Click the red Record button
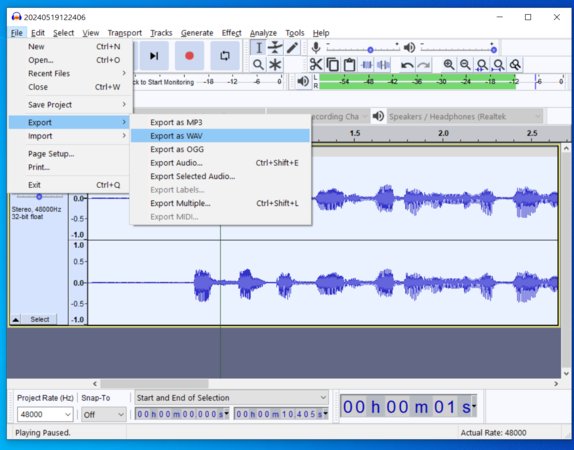Image resolution: width=574 pixels, height=450 pixels. pos(189,56)
